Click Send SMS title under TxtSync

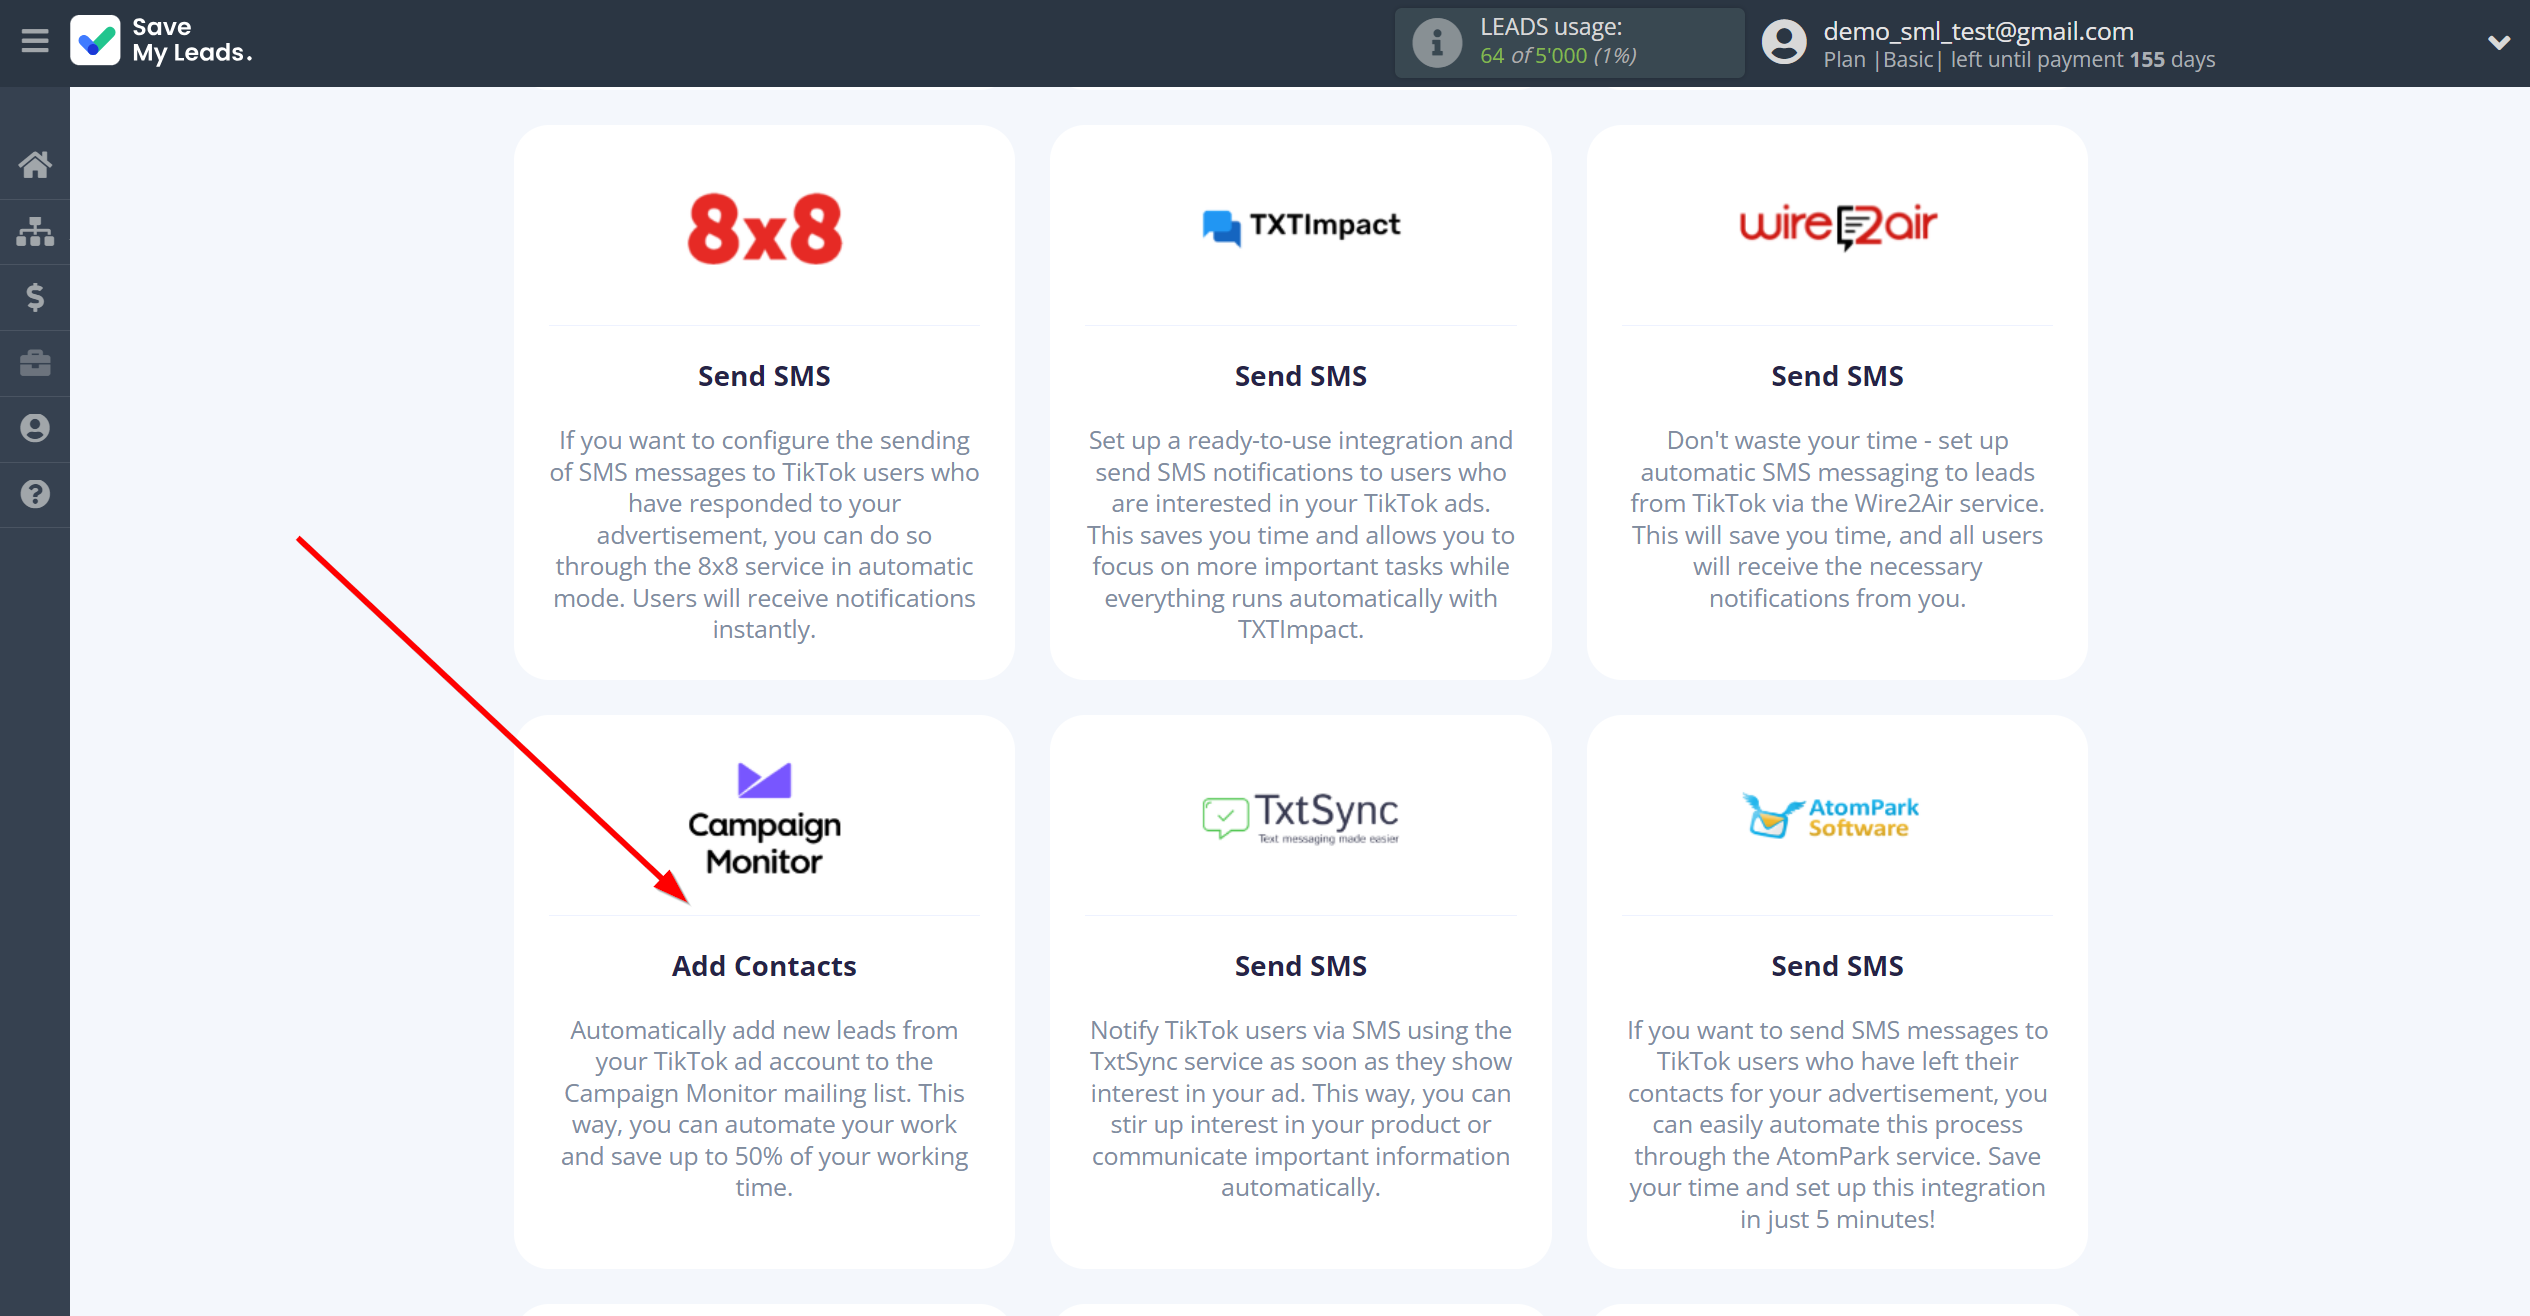tap(1301, 966)
